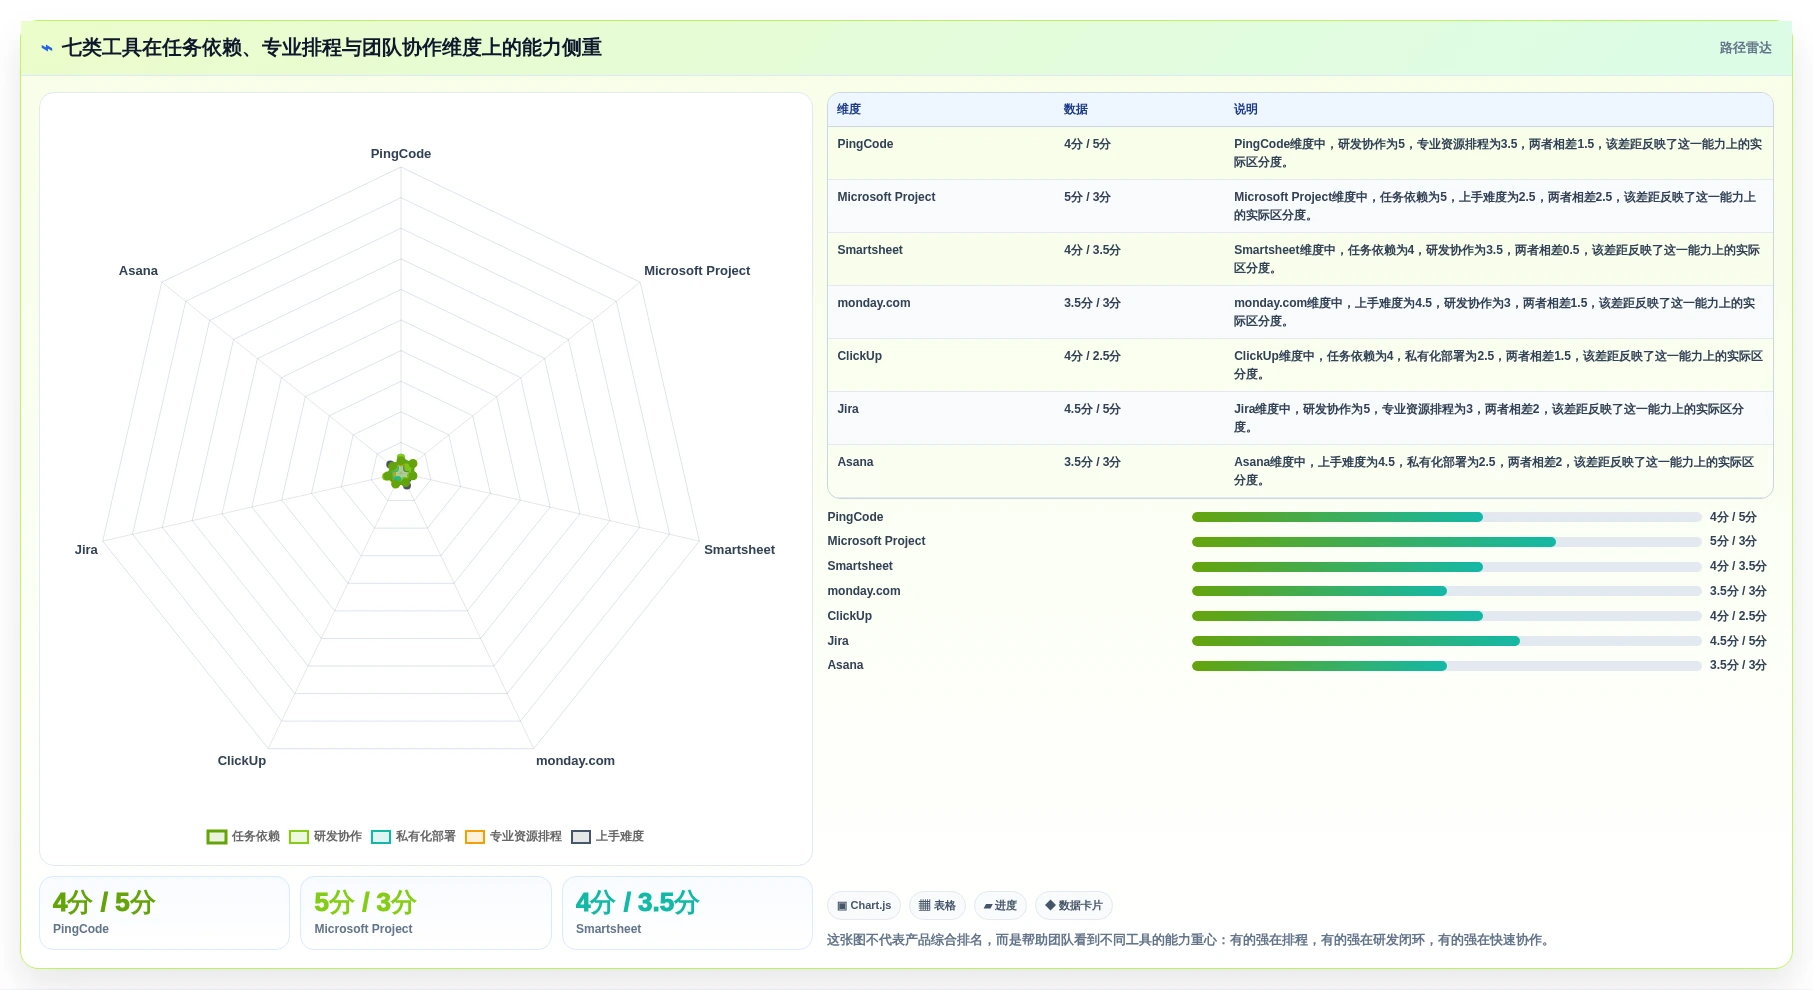Viewport: 1813px width, 990px height.
Task: Toggle the 上手难度 legend series
Action: click(607, 836)
